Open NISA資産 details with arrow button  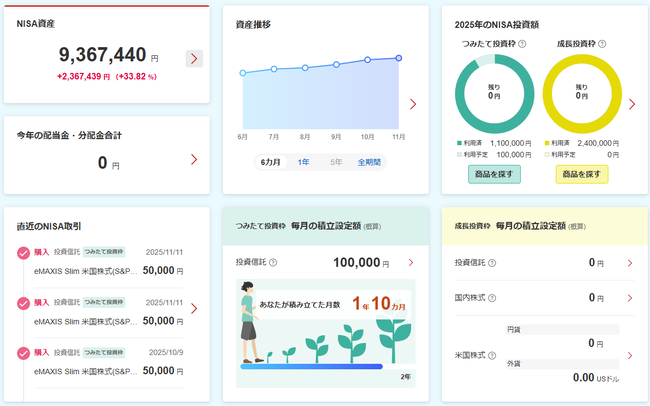pos(194,58)
